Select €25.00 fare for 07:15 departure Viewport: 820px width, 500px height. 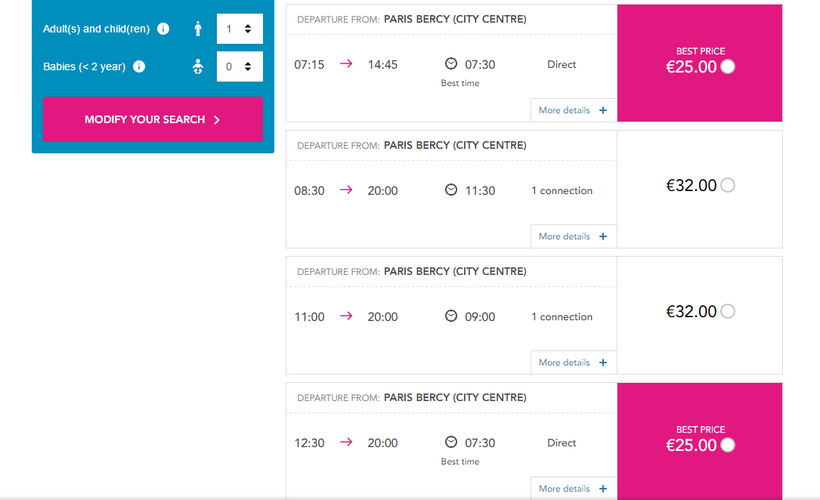click(727, 67)
